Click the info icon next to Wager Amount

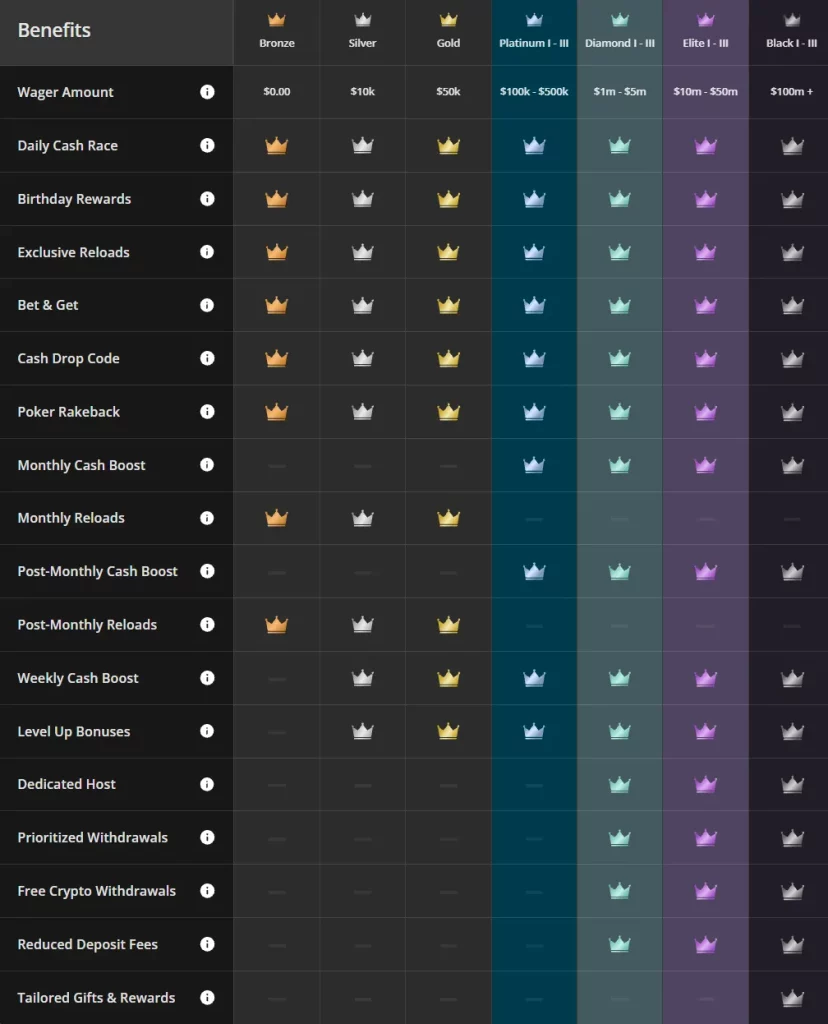tap(207, 92)
